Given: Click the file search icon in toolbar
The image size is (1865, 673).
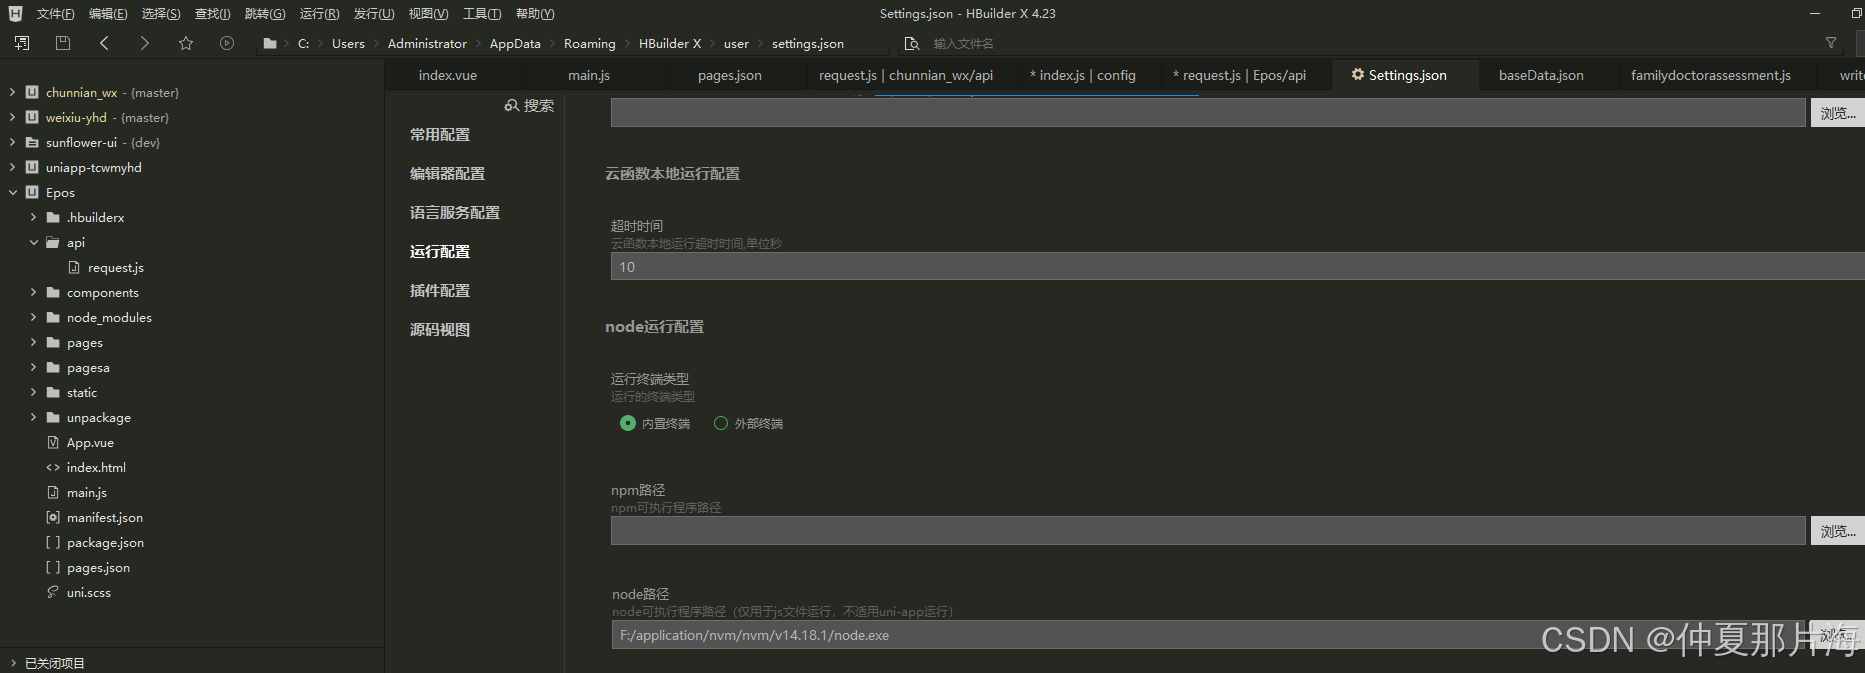Looking at the screenshot, I should (911, 43).
